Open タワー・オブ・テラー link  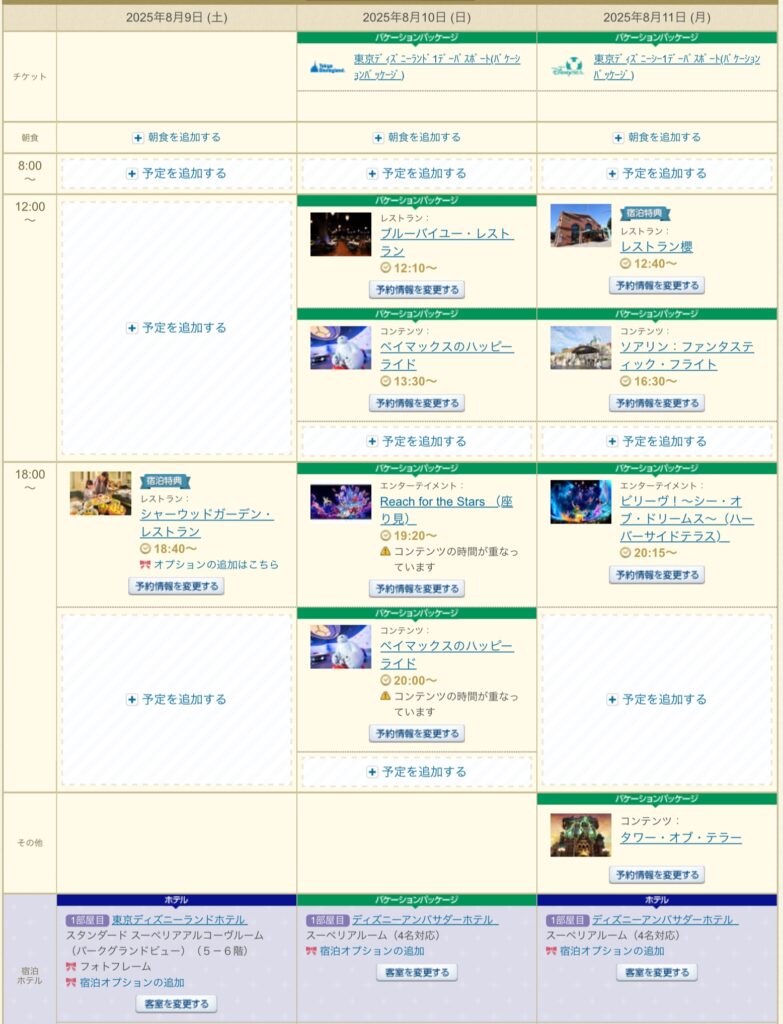click(x=680, y=838)
